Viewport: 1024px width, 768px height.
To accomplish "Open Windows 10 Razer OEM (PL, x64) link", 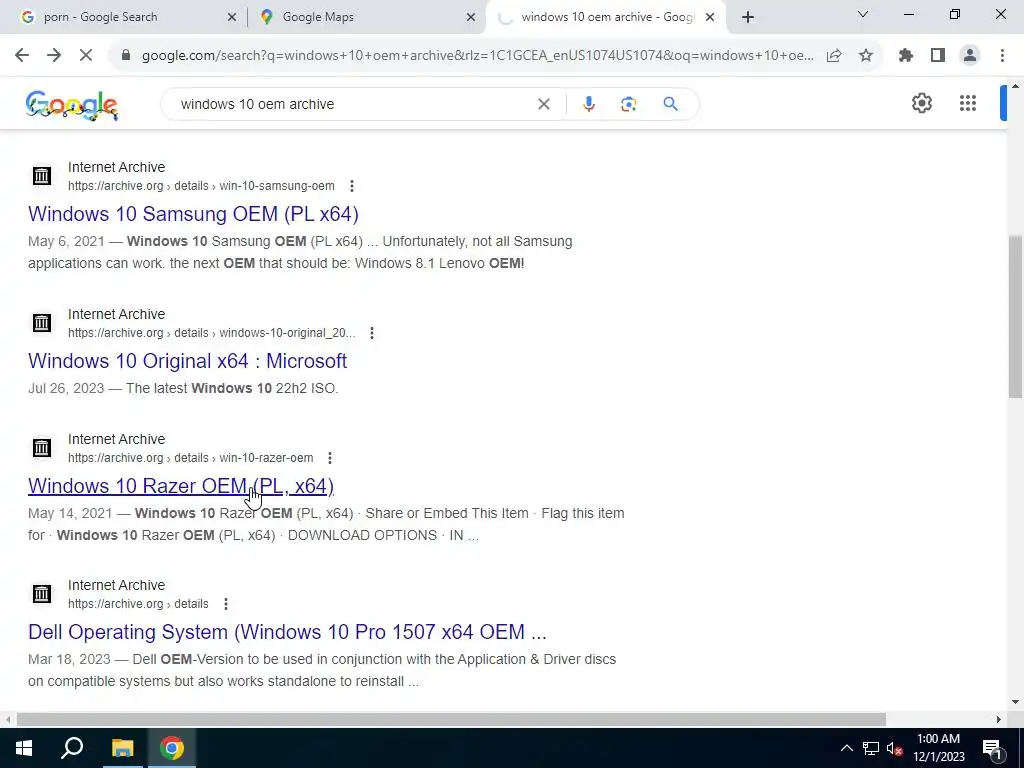I will [181, 486].
